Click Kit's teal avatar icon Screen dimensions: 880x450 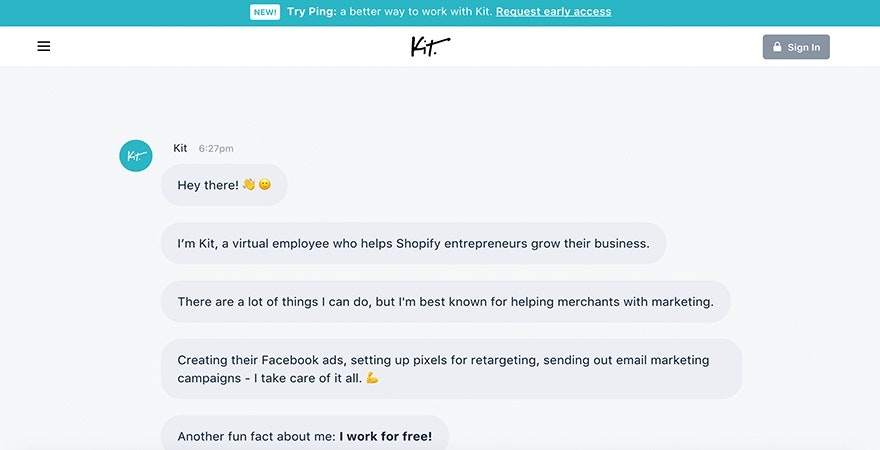tap(136, 156)
